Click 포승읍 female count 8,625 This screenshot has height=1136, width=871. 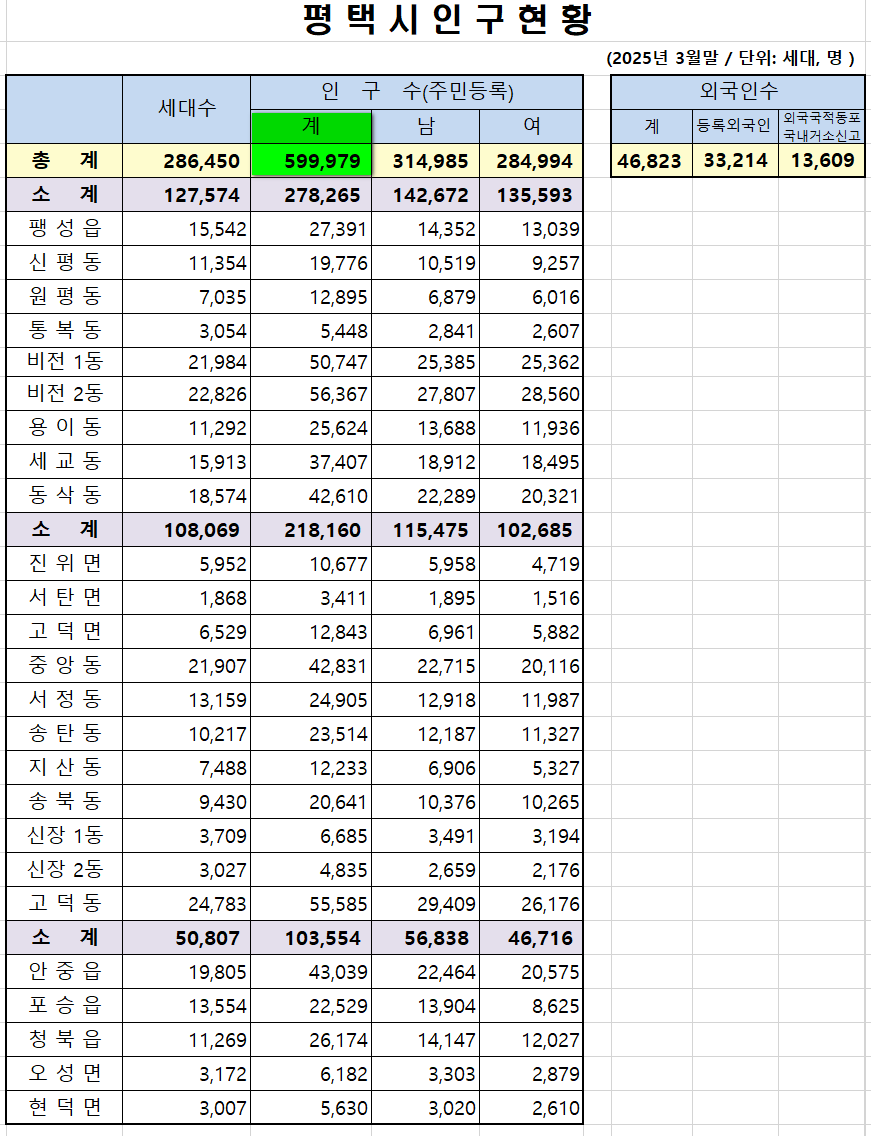pyautogui.click(x=531, y=1006)
